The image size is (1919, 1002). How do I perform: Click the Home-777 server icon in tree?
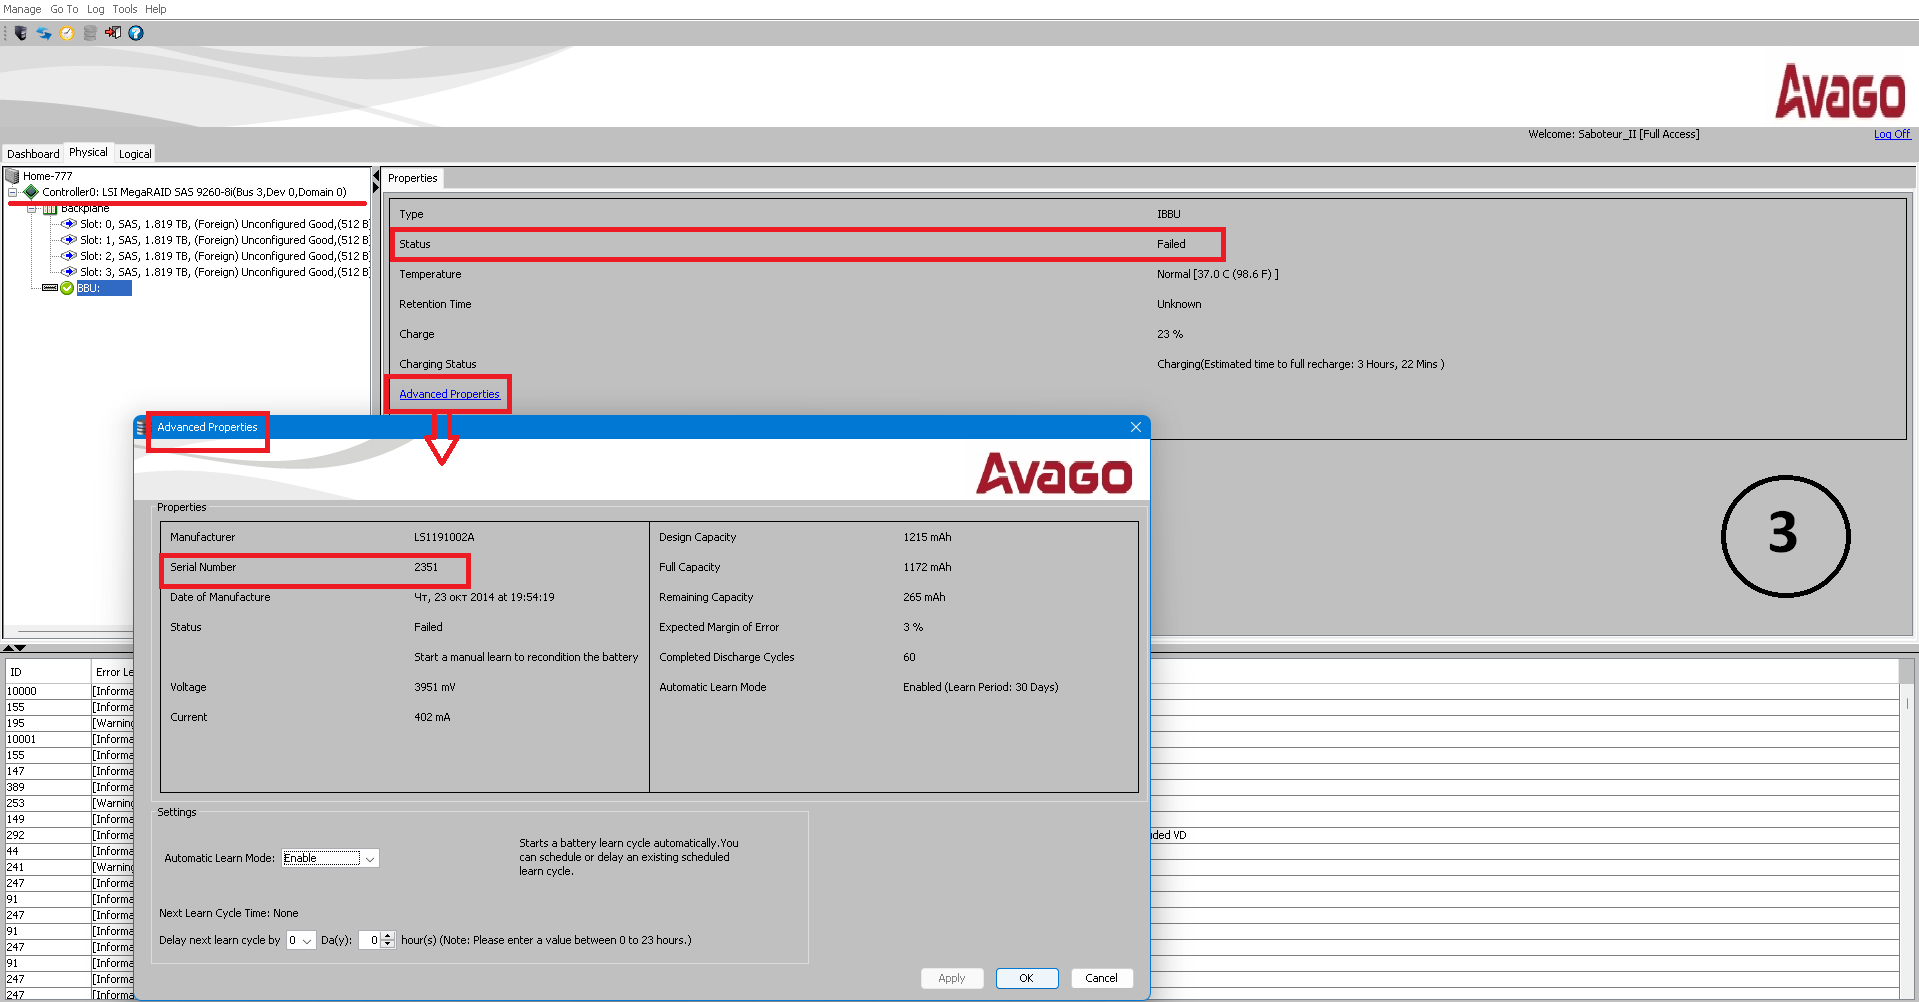(x=12, y=176)
